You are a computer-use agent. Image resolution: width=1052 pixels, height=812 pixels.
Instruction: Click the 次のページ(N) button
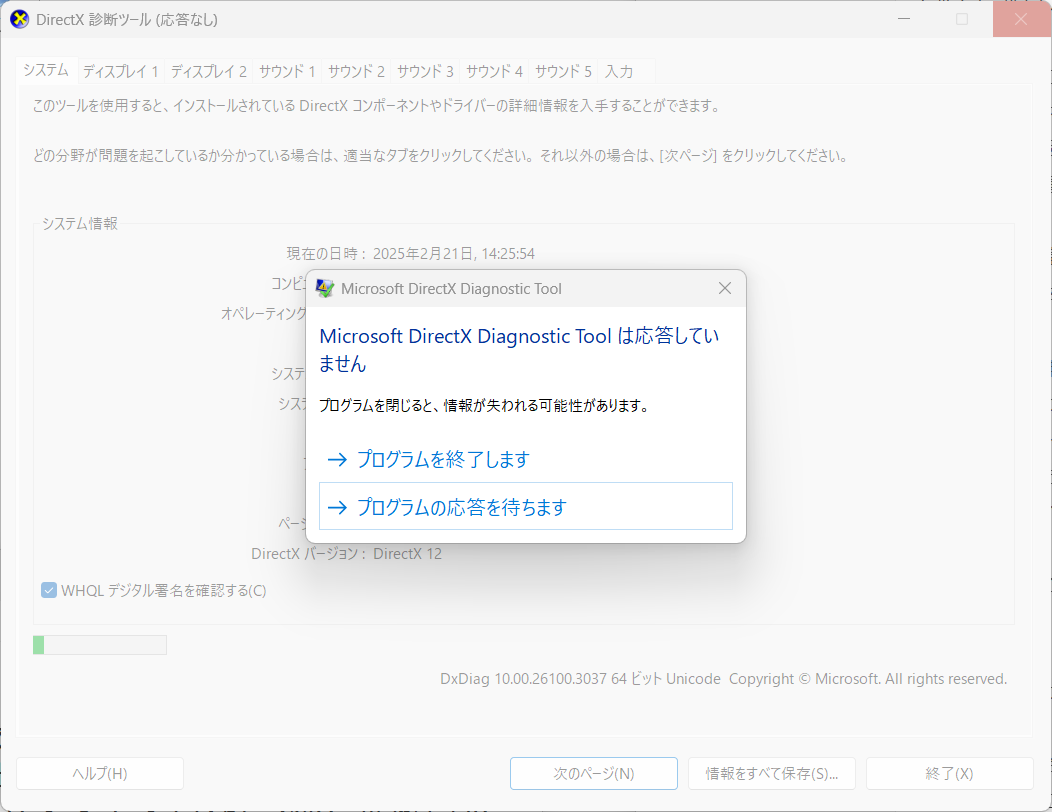tap(594, 774)
